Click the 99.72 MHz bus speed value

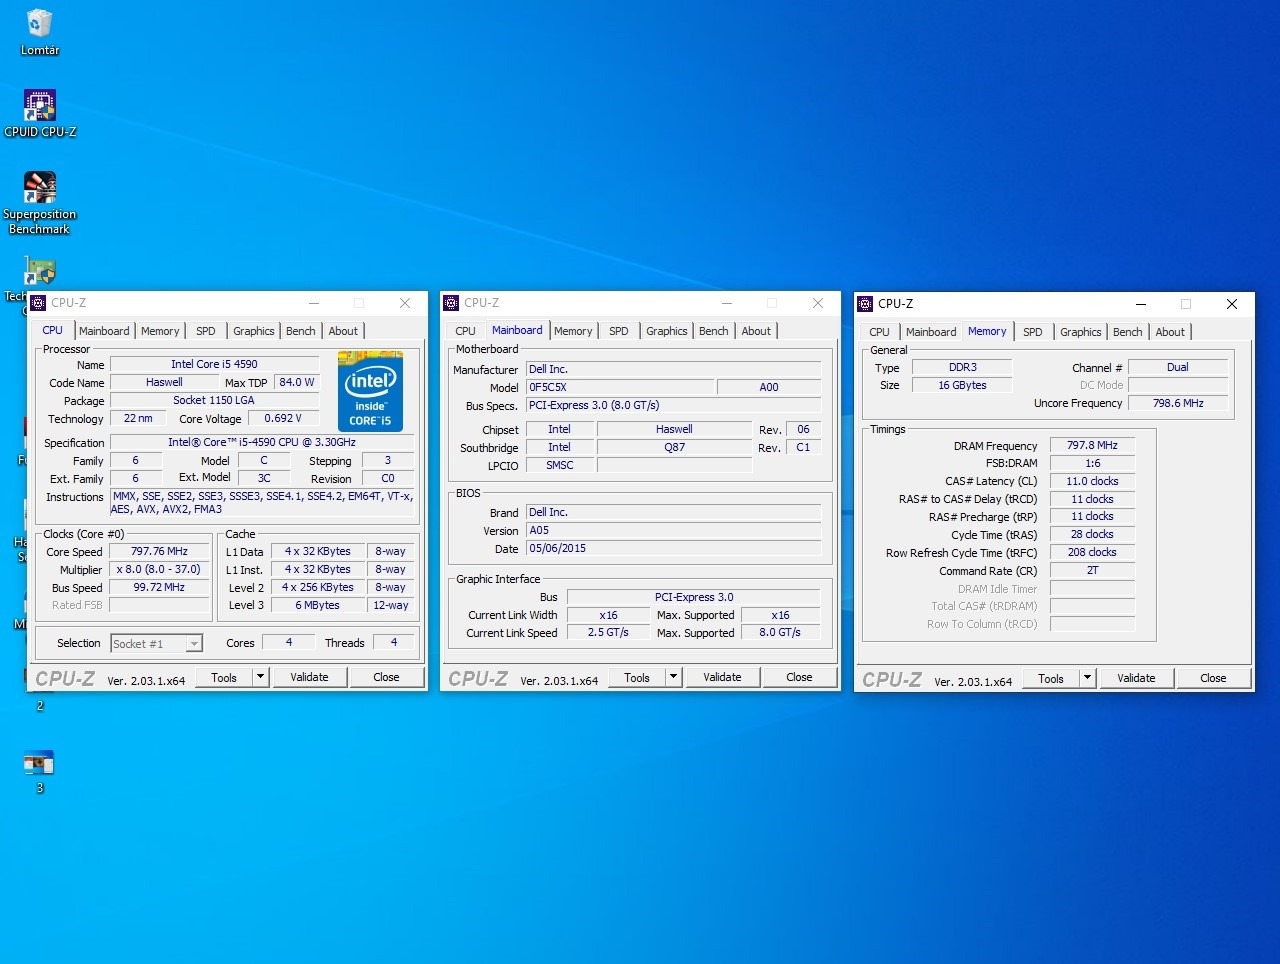(x=160, y=587)
